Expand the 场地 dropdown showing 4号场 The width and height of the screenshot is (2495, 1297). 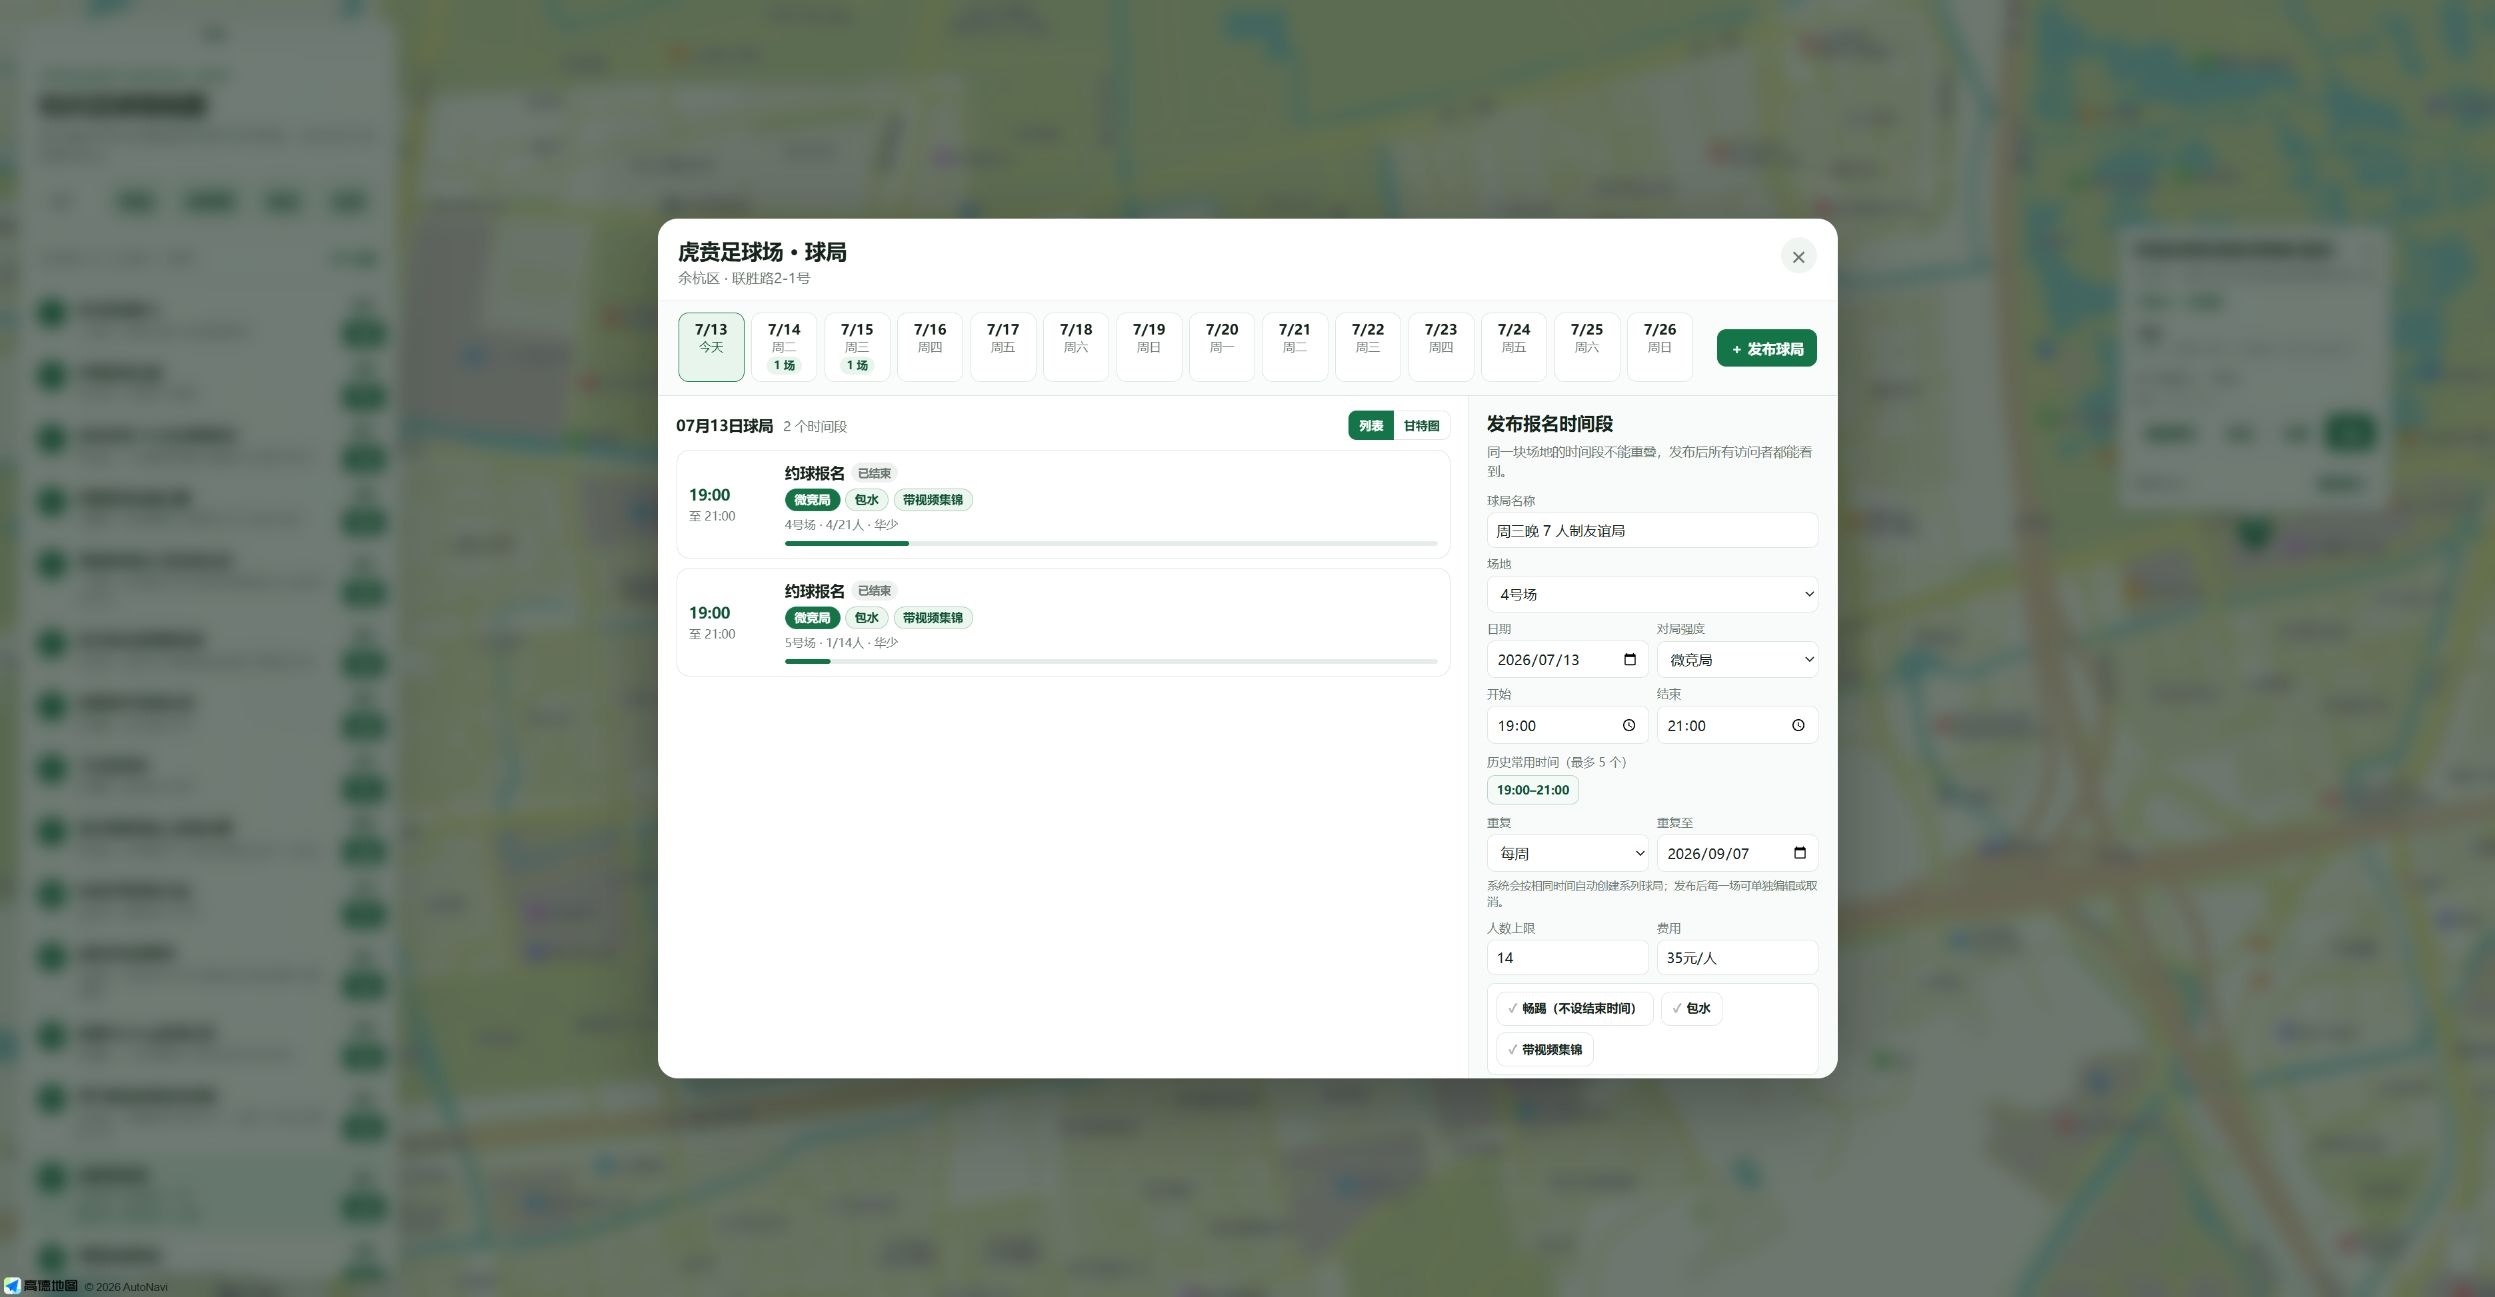(x=1652, y=594)
